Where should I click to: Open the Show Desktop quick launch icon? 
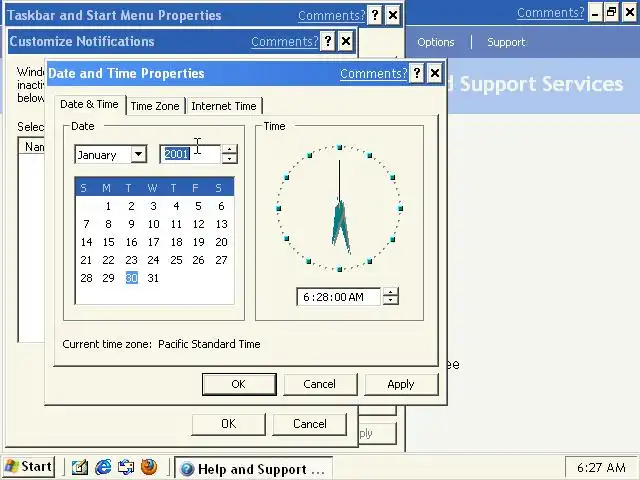tap(80, 467)
